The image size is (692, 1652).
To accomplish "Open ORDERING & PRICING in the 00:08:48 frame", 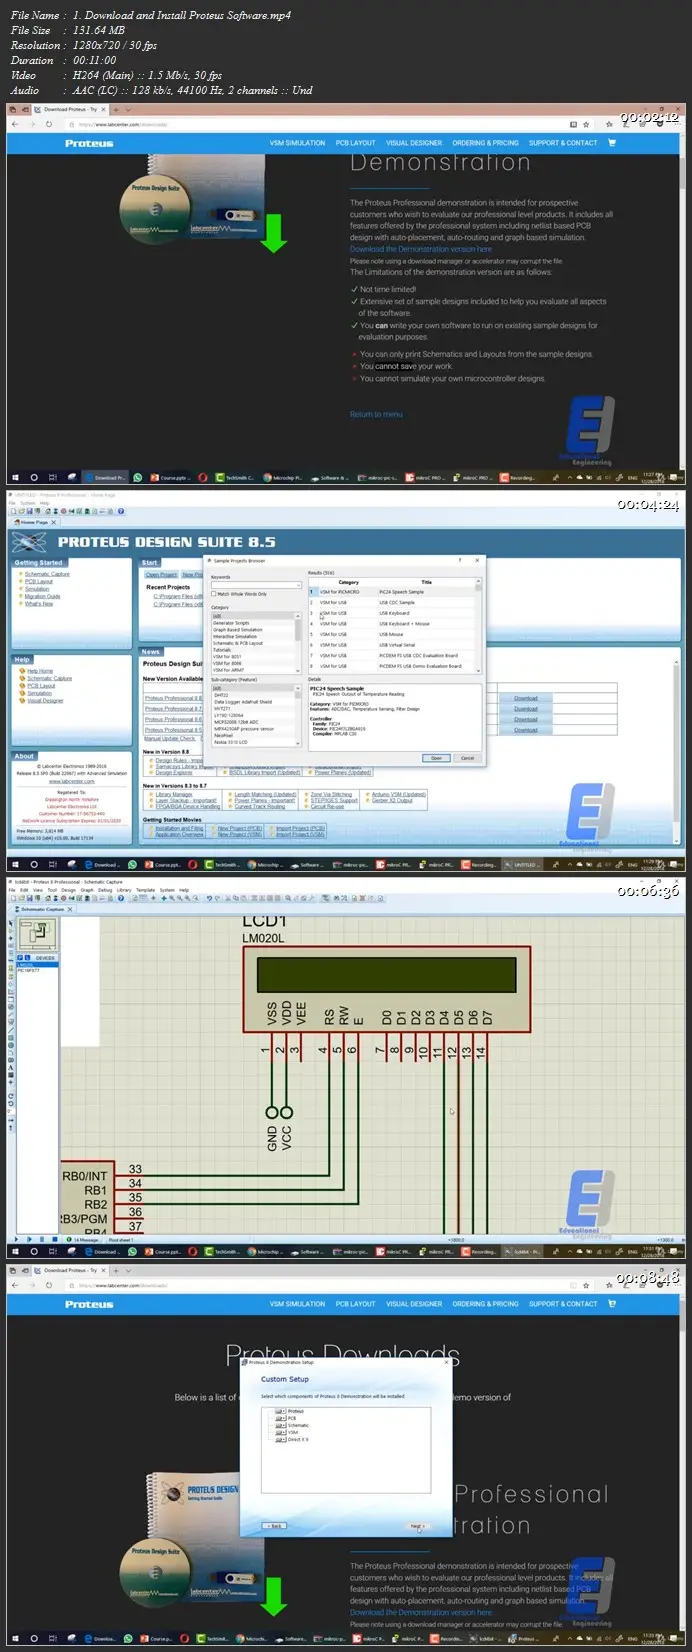I will click(485, 1304).
